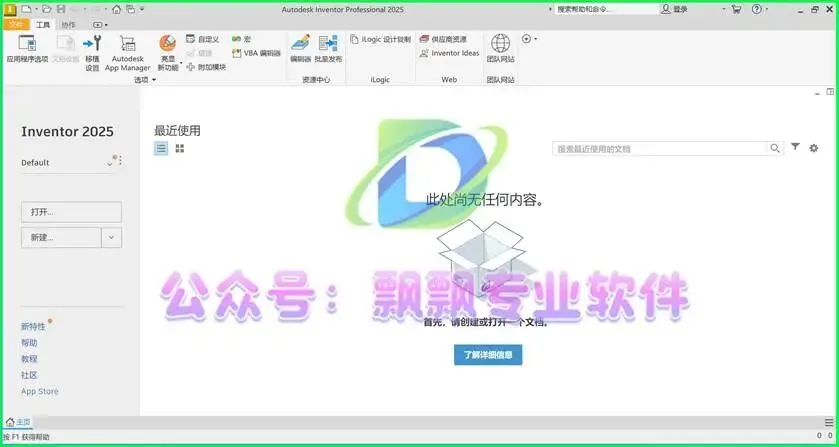The image size is (839, 447).
Task: Click the document tabs menu icon at bottom right
Action: (828, 422)
